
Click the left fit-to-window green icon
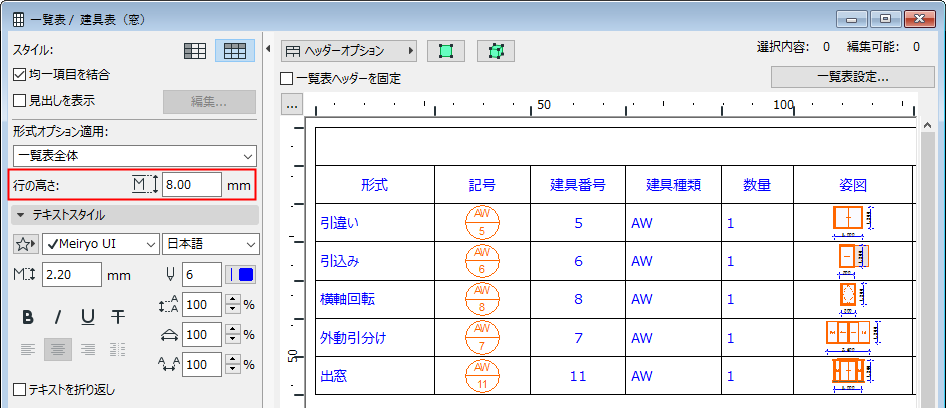click(x=445, y=51)
